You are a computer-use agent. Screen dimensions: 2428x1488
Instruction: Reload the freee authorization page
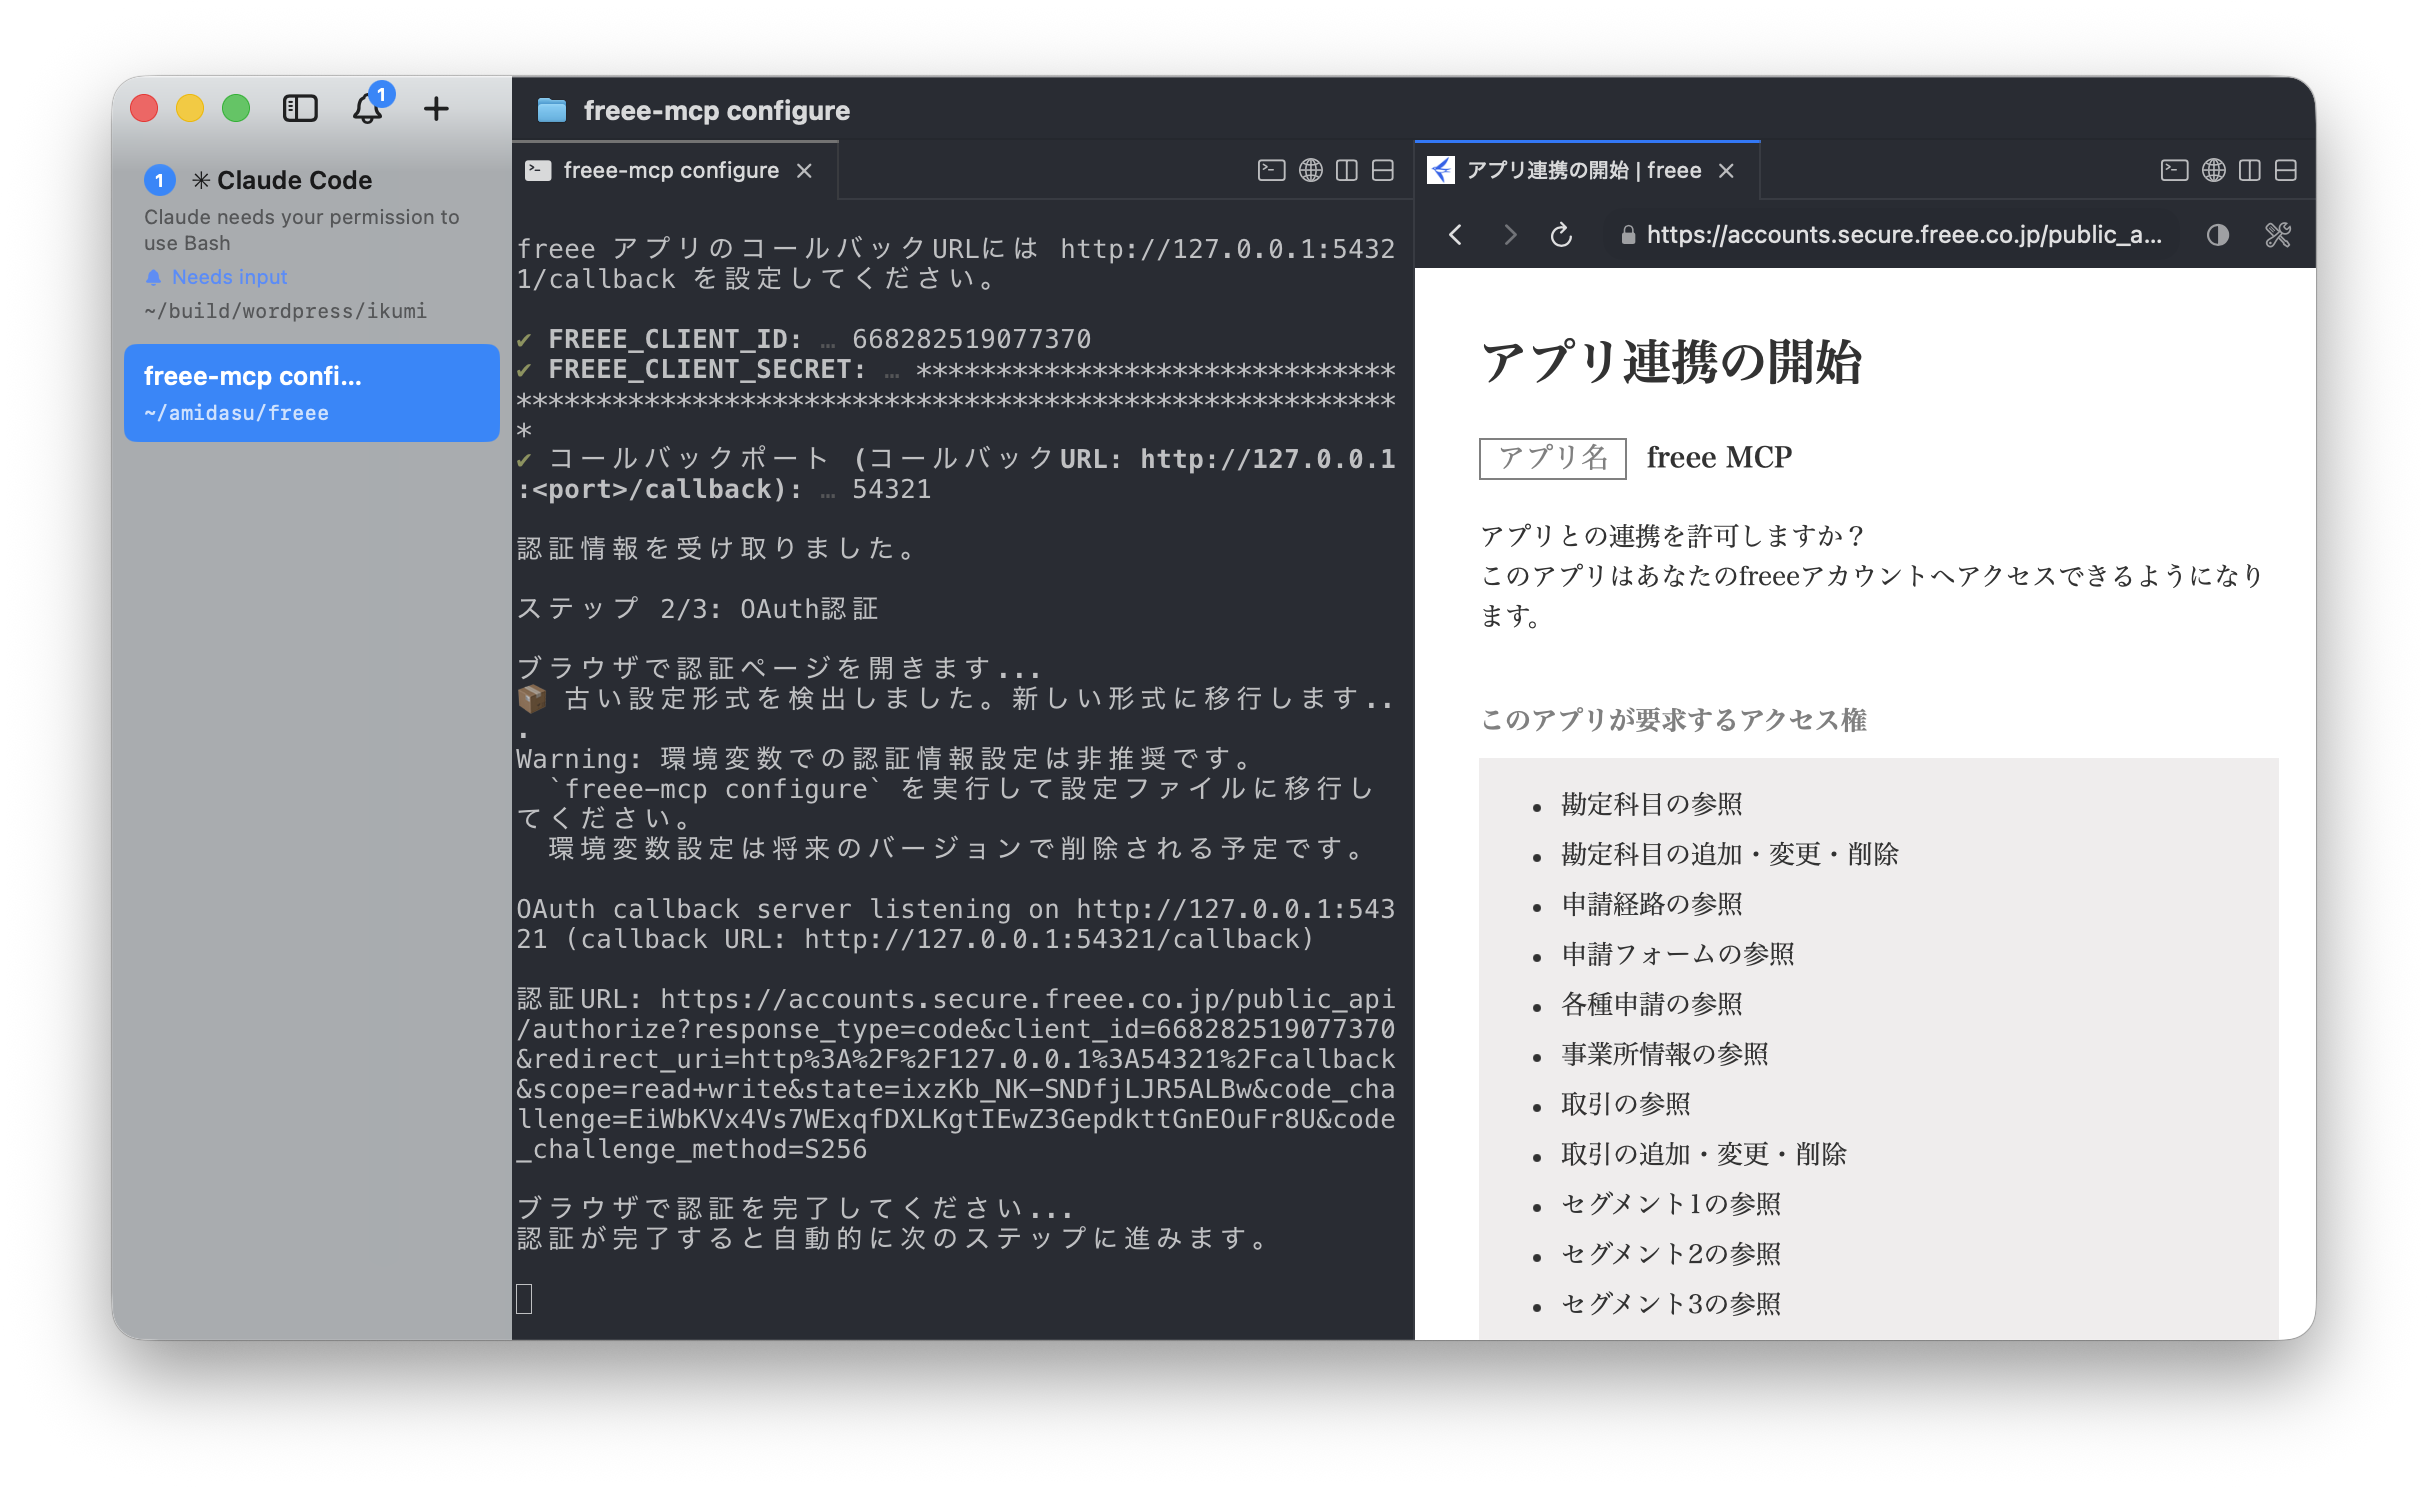[x=1561, y=235]
